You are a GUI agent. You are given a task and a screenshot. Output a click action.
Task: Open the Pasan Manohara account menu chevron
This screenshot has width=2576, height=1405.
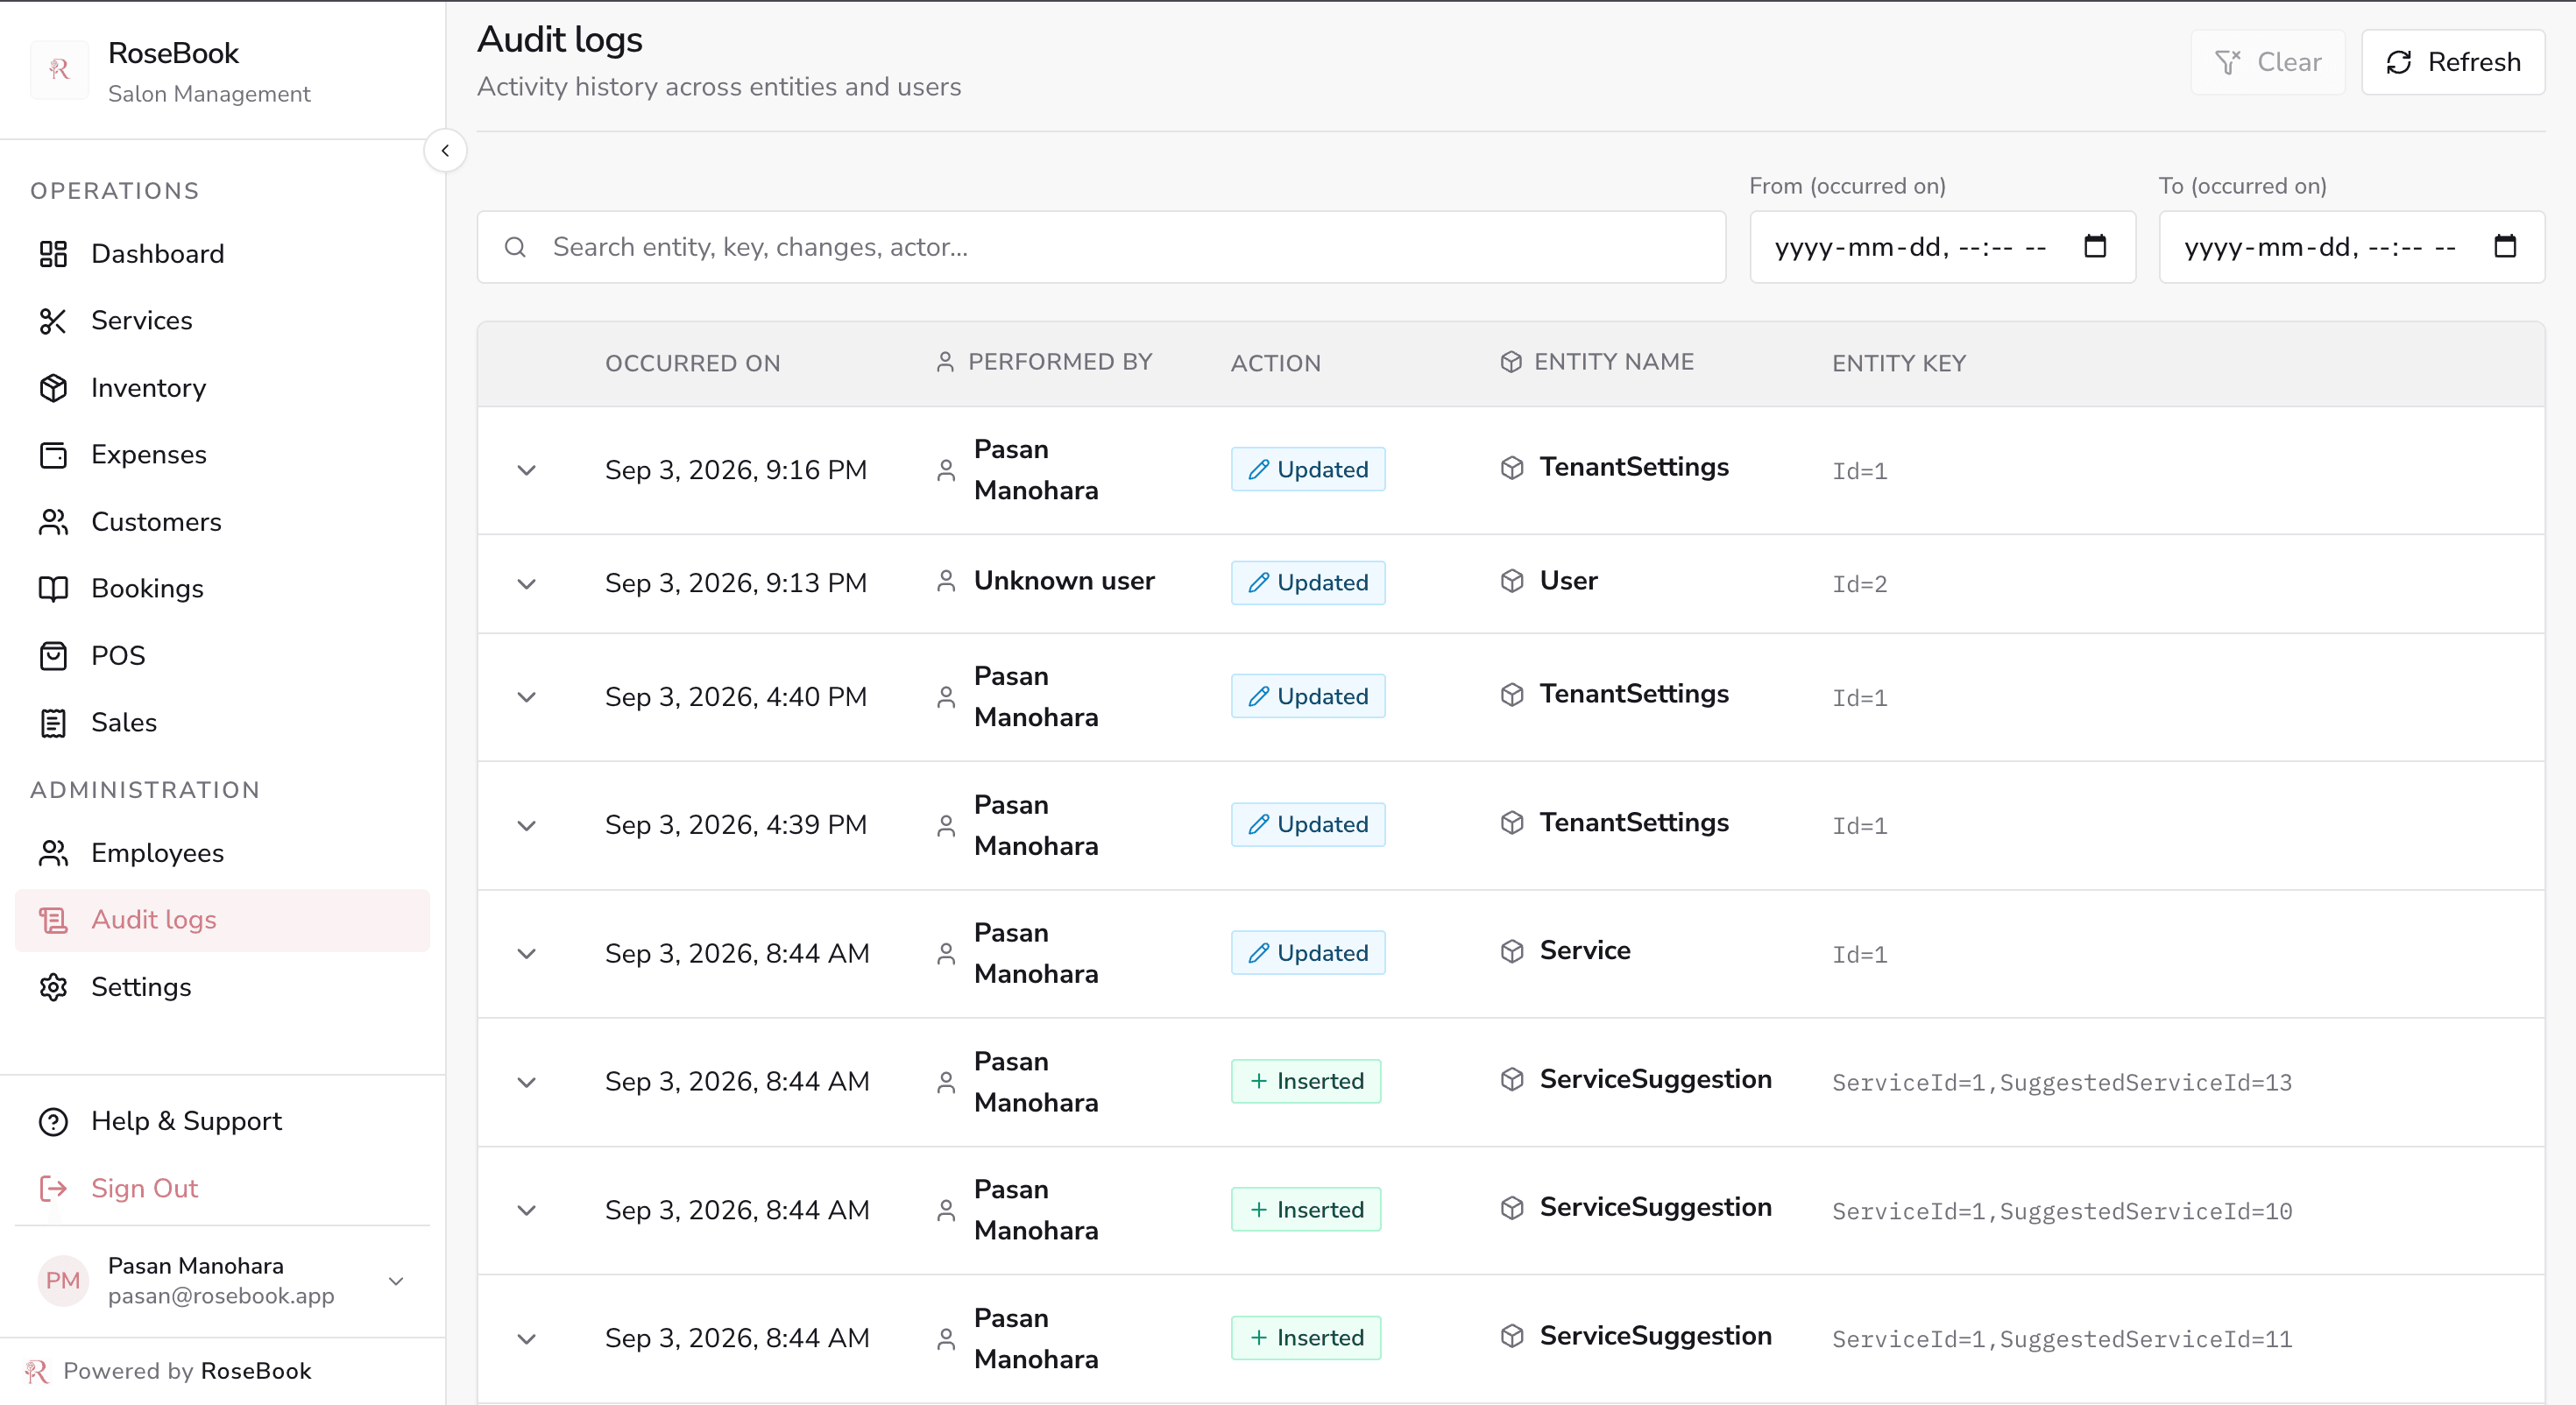(x=396, y=1281)
